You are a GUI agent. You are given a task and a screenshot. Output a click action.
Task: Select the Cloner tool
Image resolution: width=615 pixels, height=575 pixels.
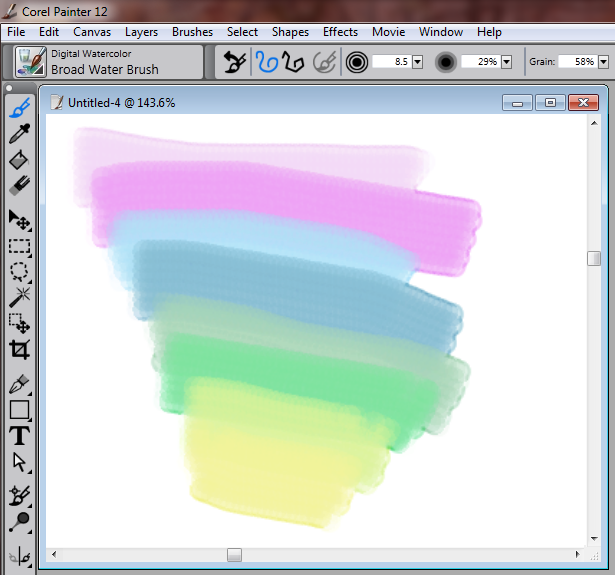[19, 496]
